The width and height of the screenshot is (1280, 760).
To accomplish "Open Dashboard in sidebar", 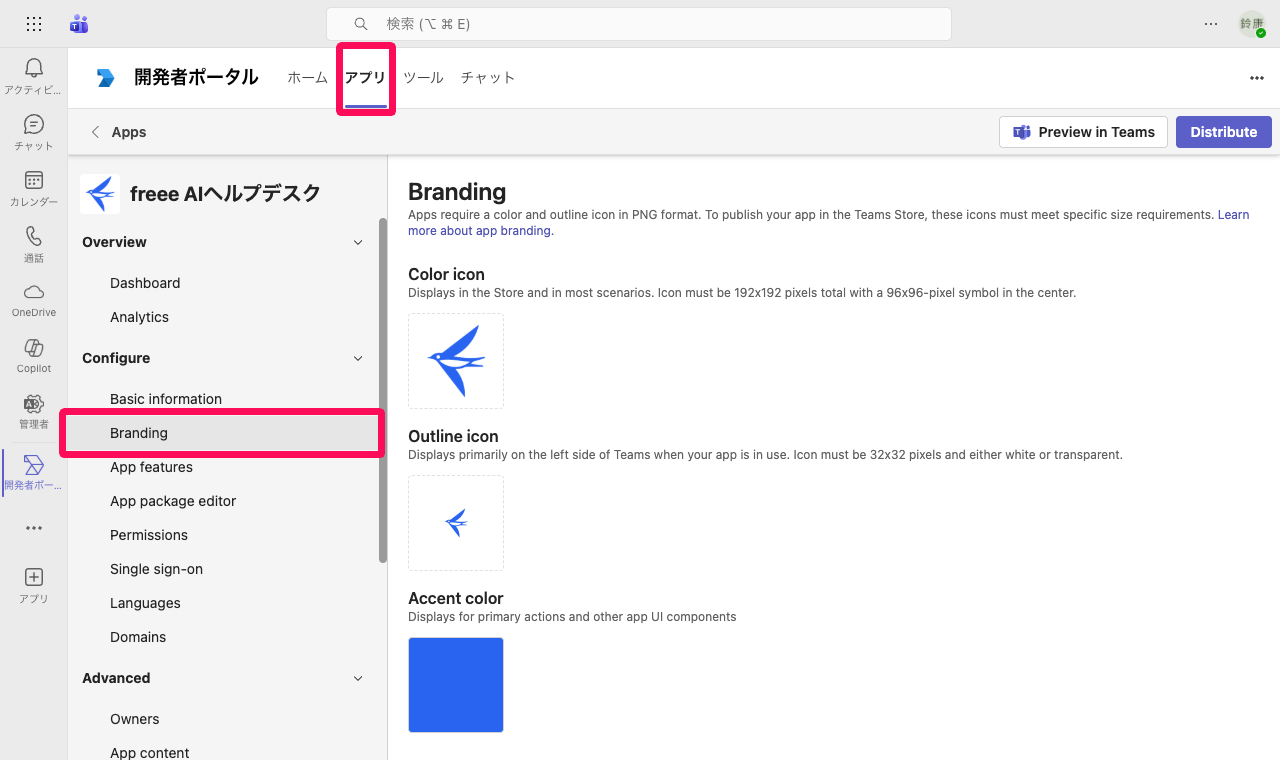I will click(145, 283).
